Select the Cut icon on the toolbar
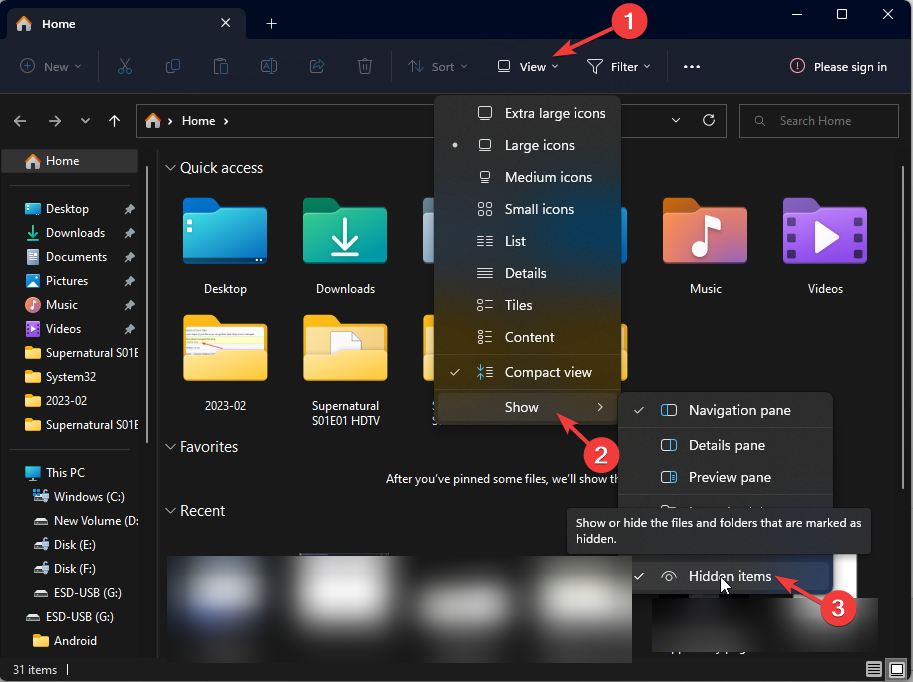913x682 pixels. tap(124, 66)
